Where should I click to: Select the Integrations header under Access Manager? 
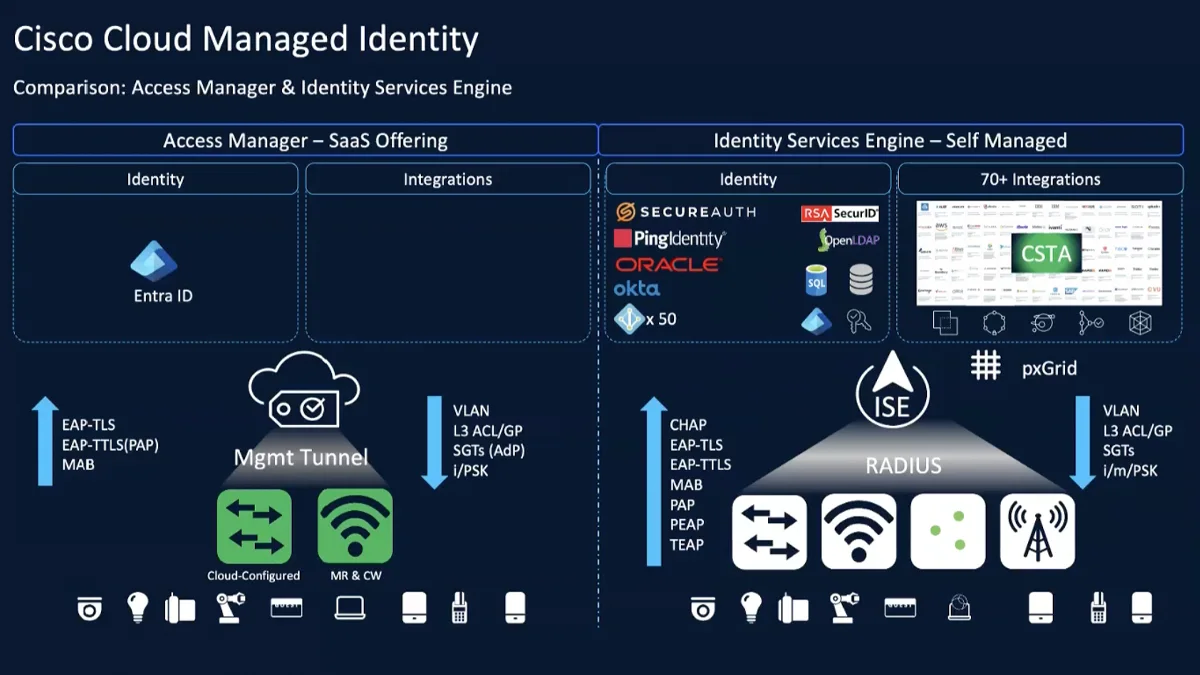pos(448,179)
